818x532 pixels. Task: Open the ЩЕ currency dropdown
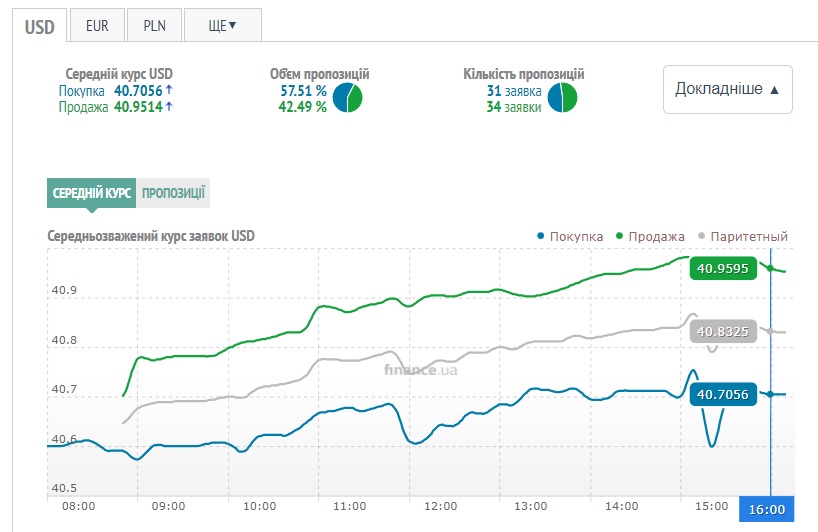point(222,25)
